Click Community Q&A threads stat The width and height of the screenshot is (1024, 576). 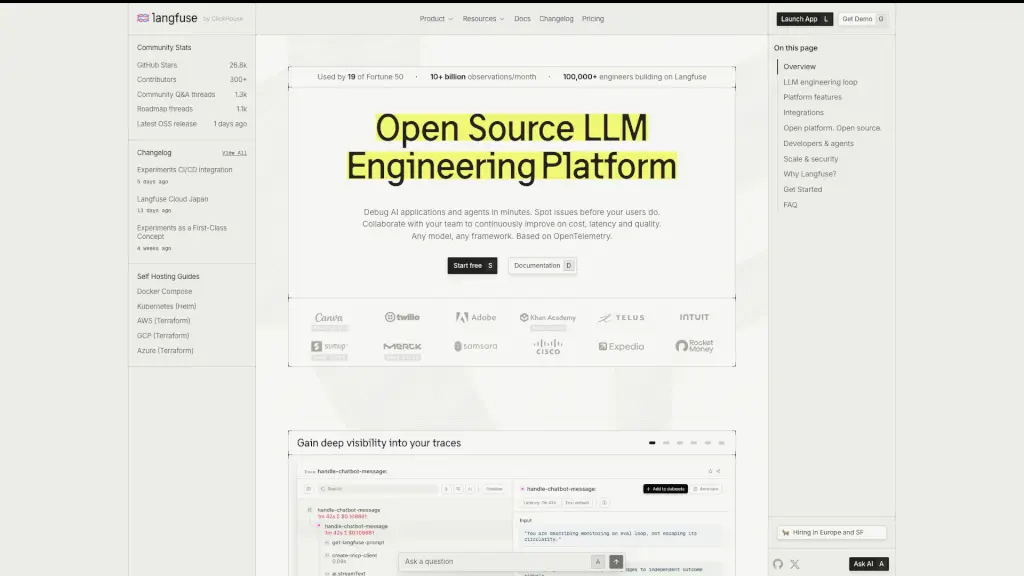(192, 95)
